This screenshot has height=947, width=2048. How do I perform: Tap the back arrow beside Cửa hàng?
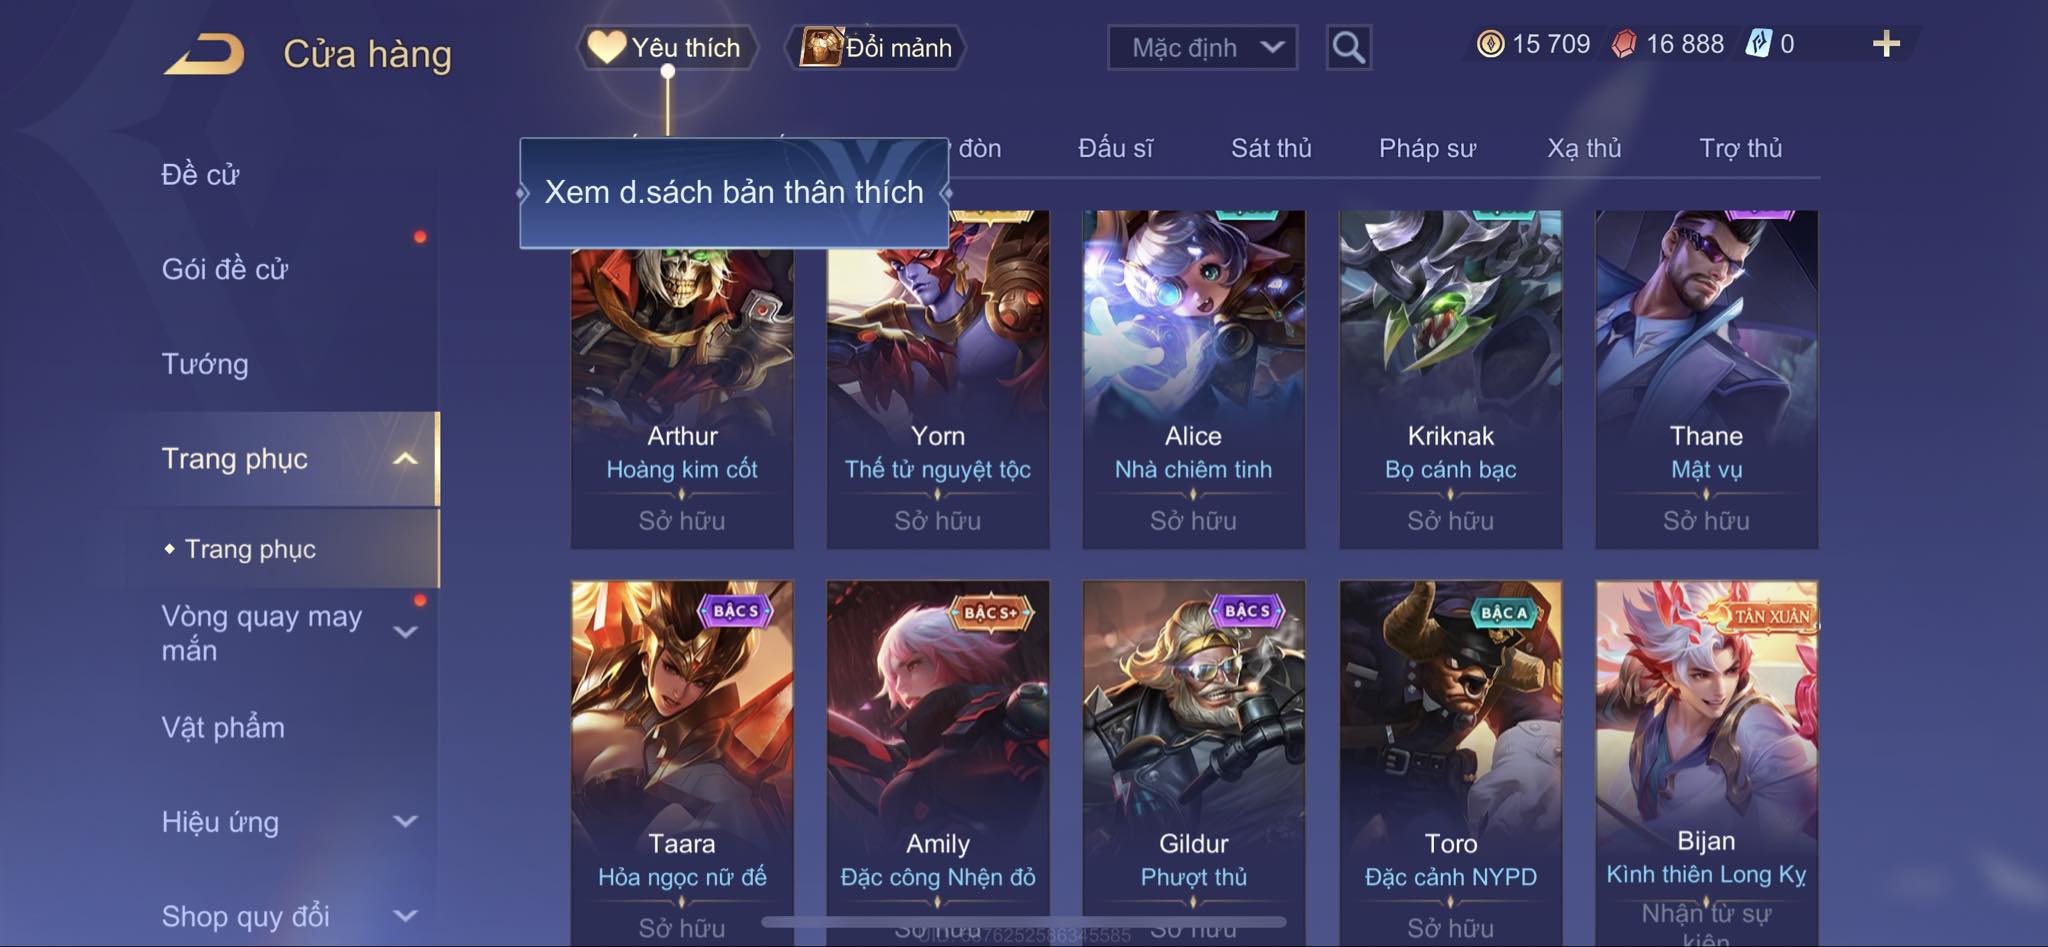(x=205, y=53)
